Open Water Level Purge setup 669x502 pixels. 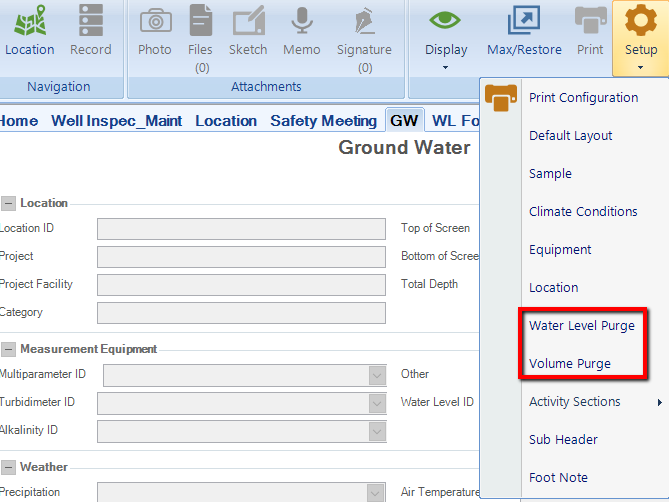[x=582, y=325]
